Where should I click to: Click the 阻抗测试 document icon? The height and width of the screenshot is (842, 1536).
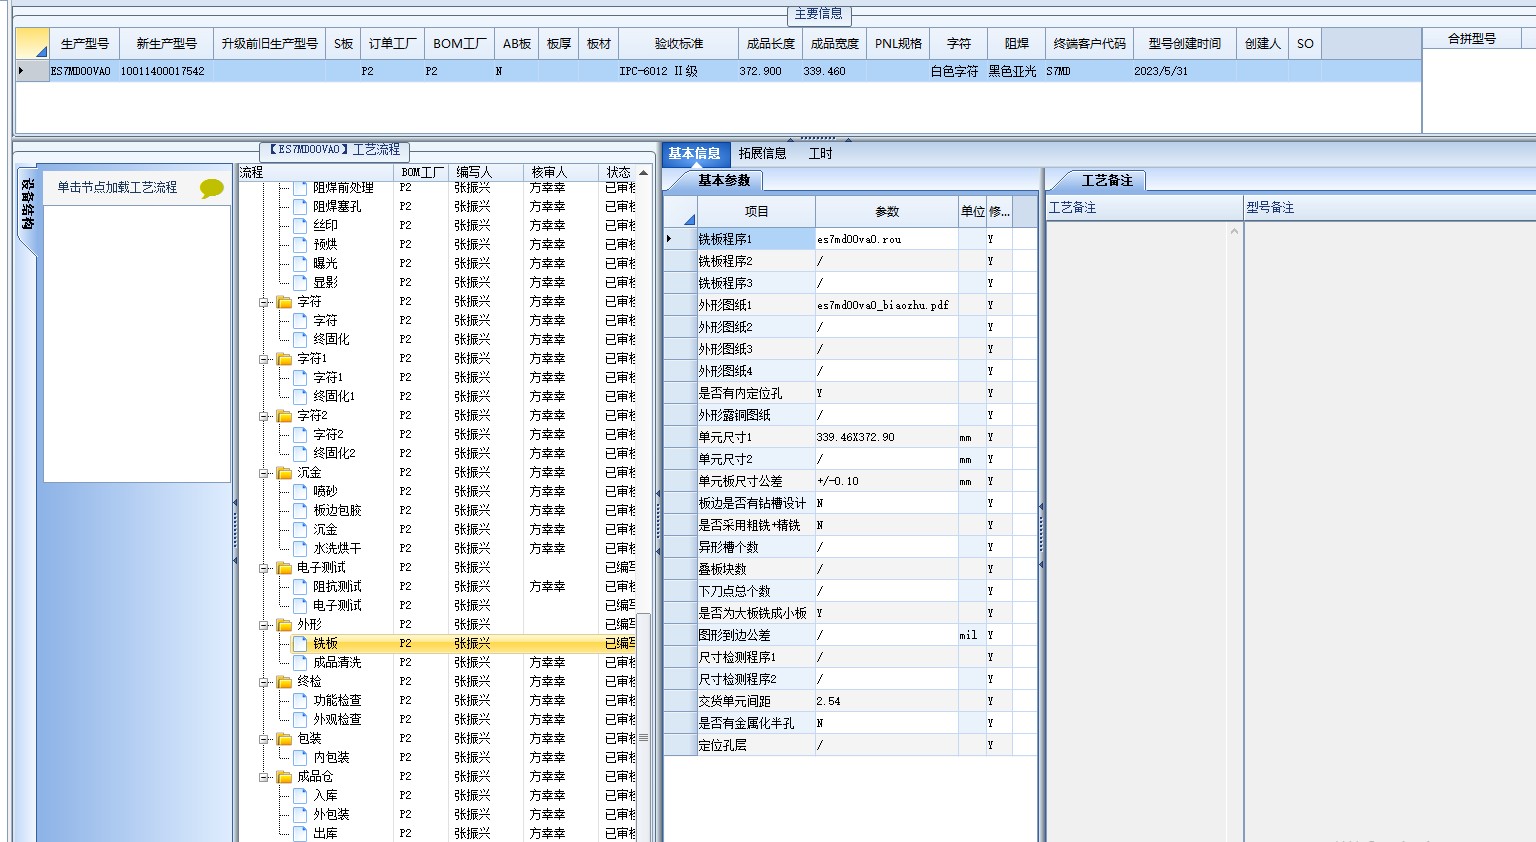coord(300,587)
